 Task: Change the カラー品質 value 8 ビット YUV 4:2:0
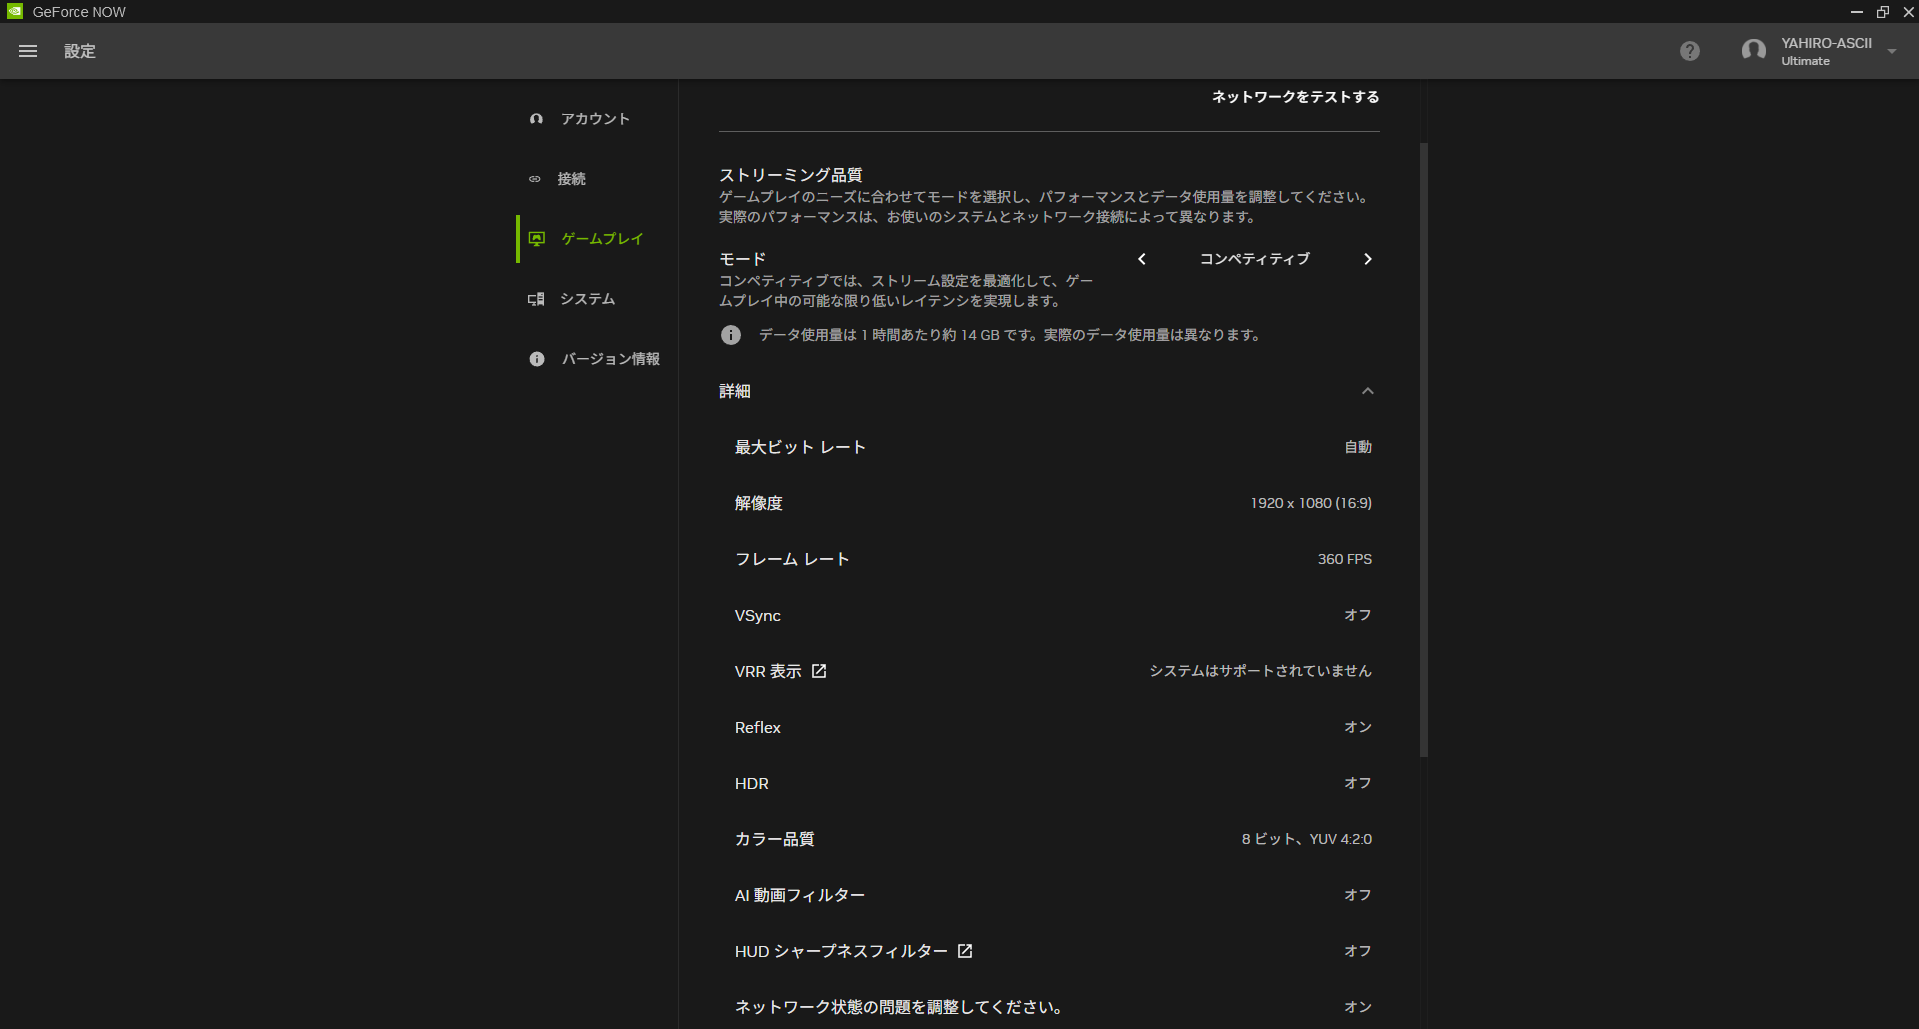click(x=1307, y=839)
